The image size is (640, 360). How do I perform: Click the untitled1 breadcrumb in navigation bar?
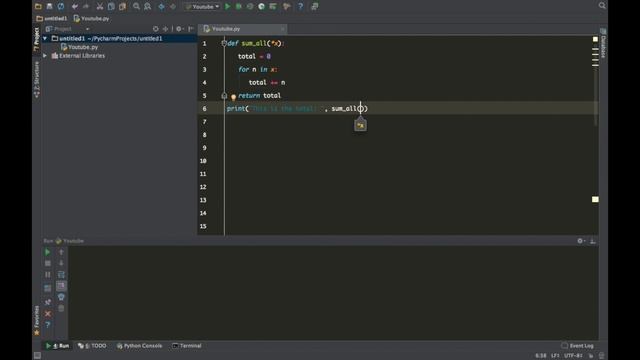52,18
